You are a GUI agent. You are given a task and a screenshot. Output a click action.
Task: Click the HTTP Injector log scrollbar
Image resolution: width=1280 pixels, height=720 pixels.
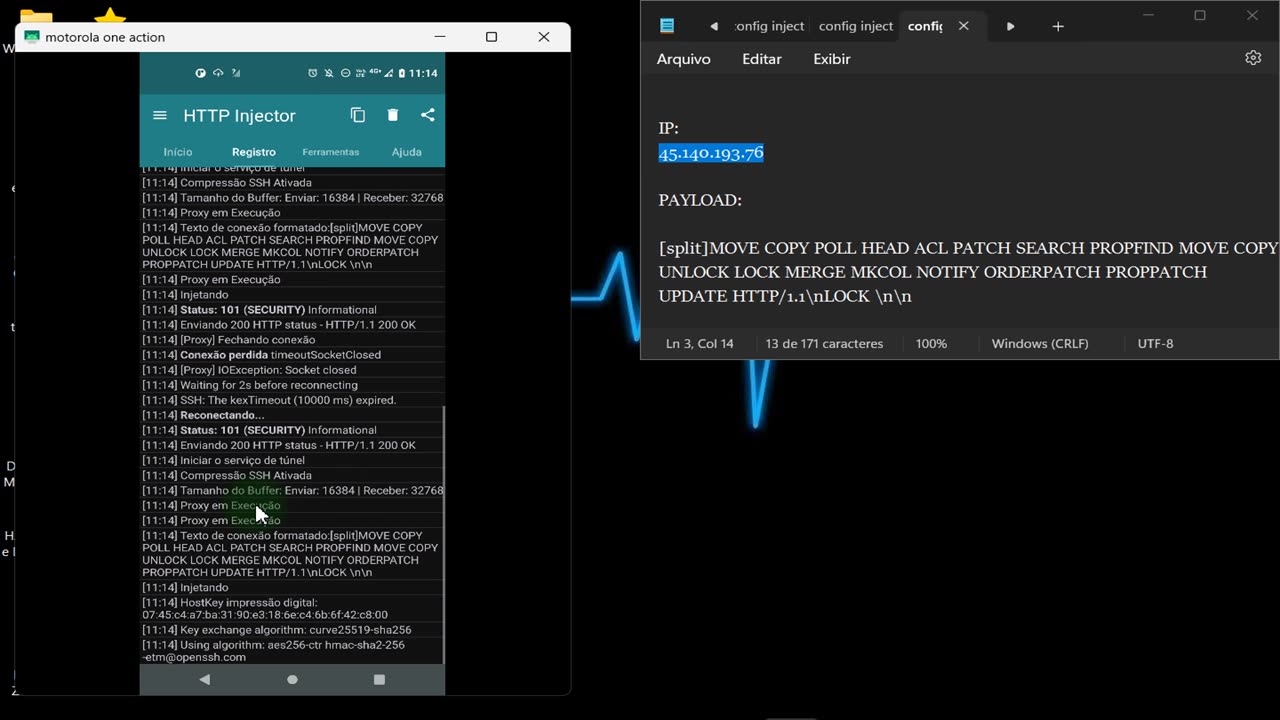[443, 535]
